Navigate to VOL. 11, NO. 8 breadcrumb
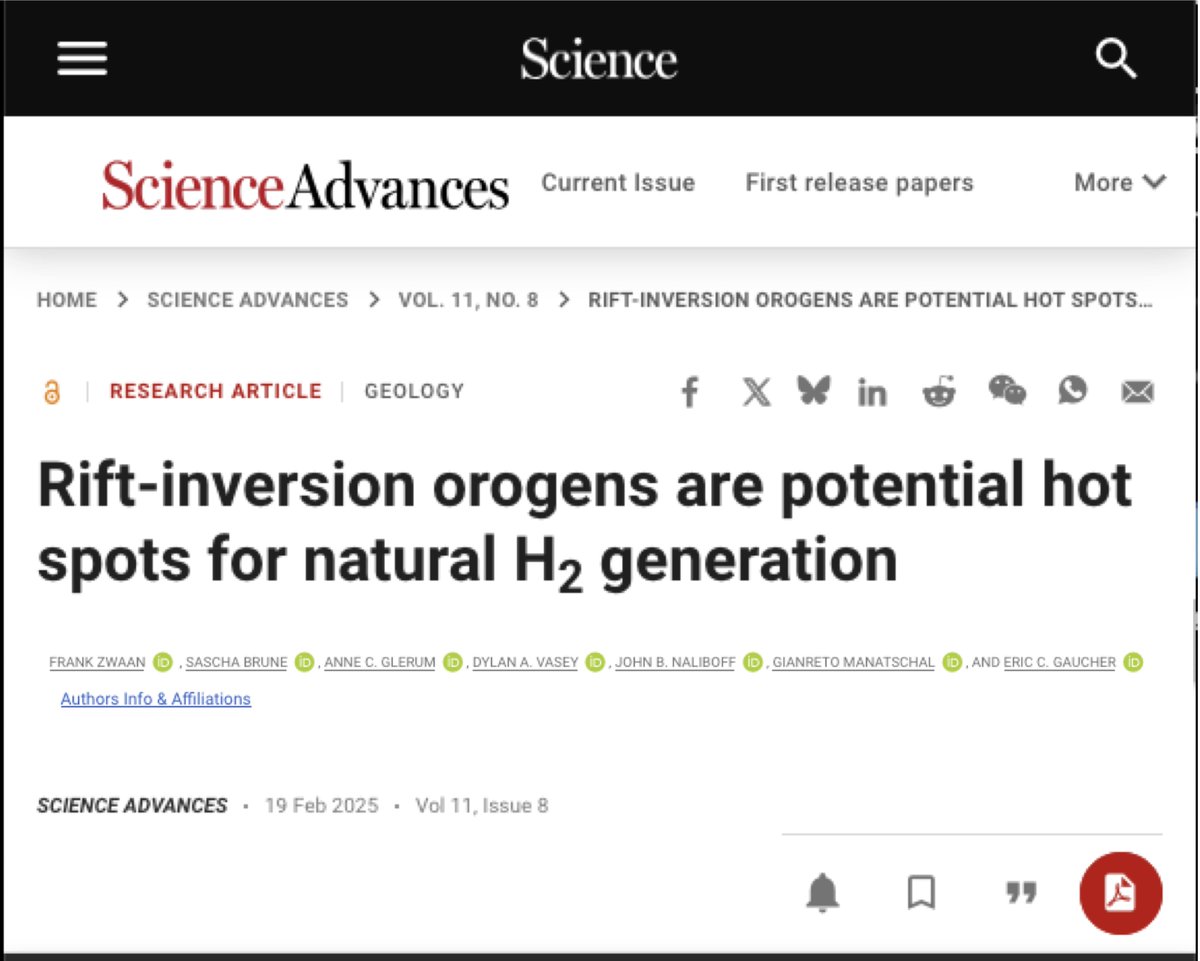Image resolution: width=1200 pixels, height=961 pixels. click(467, 299)
